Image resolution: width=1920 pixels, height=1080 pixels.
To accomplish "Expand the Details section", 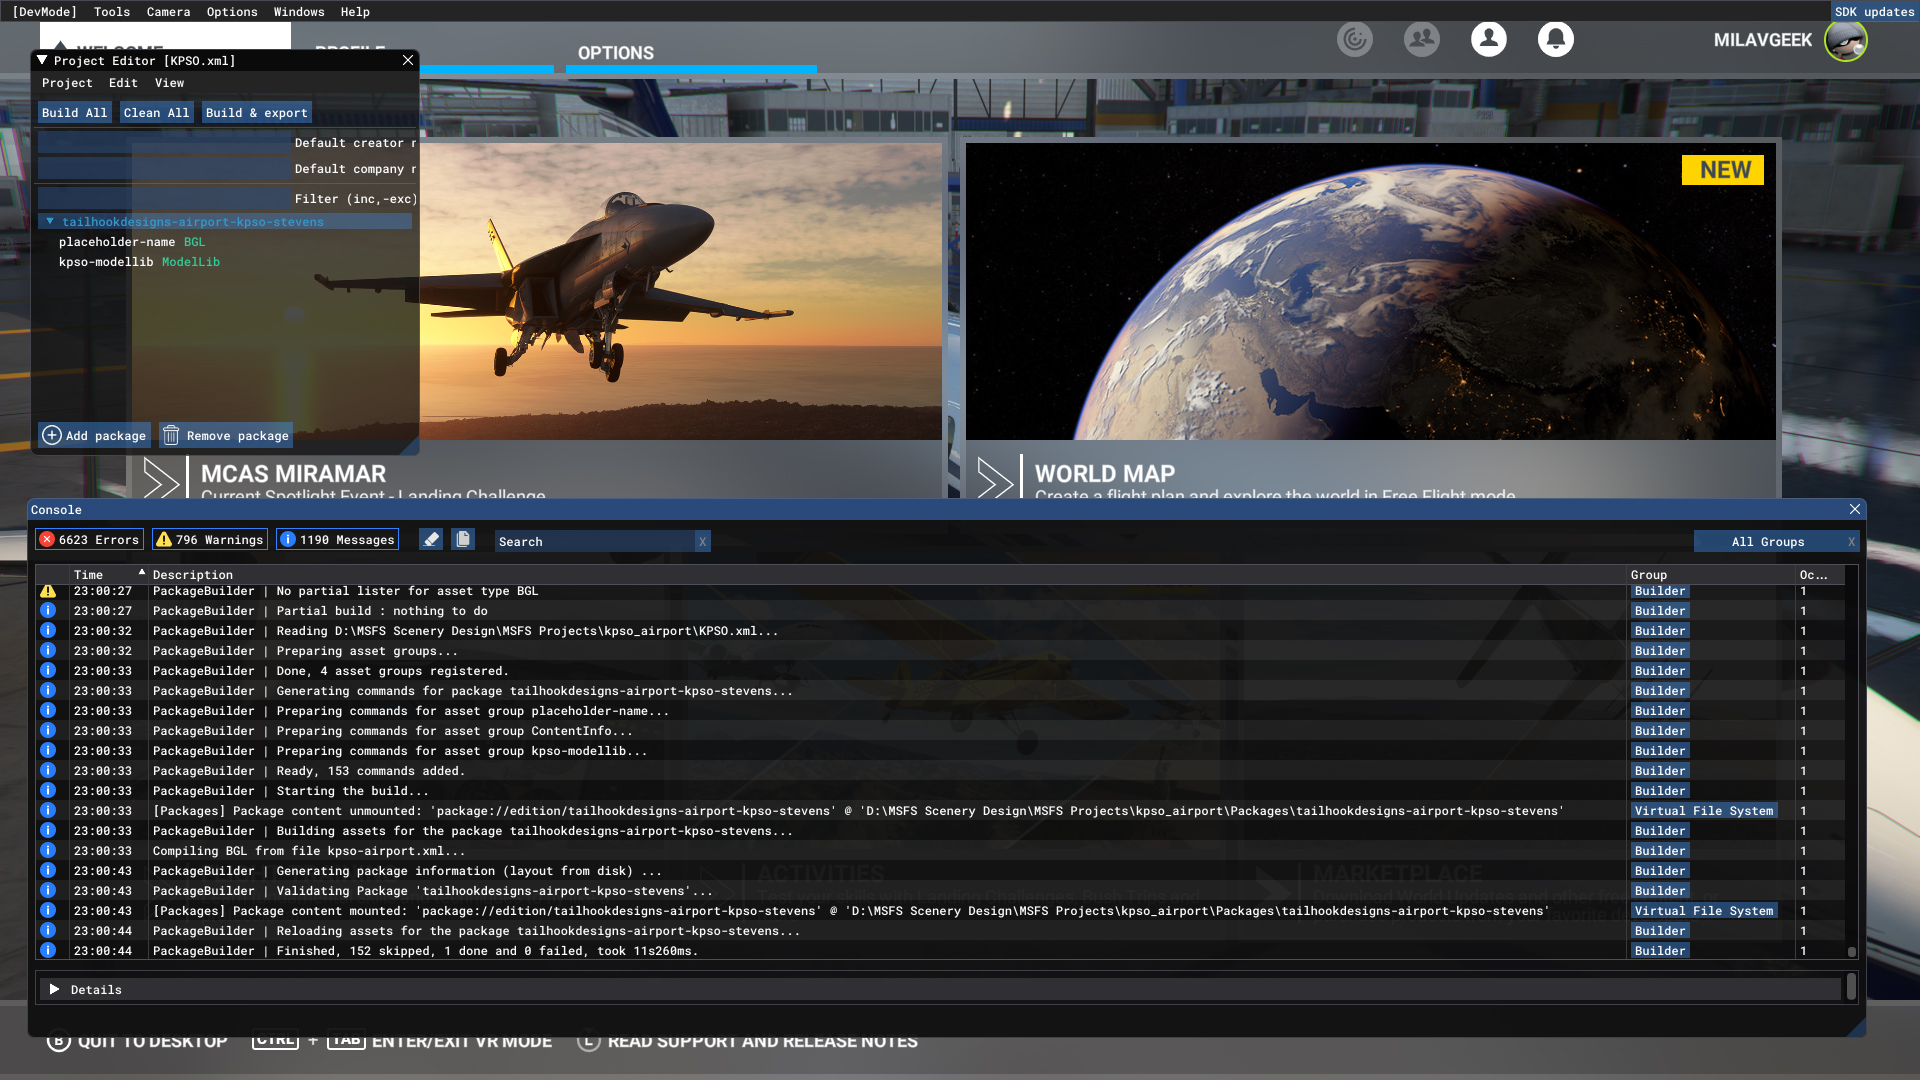I will [55, 990].
